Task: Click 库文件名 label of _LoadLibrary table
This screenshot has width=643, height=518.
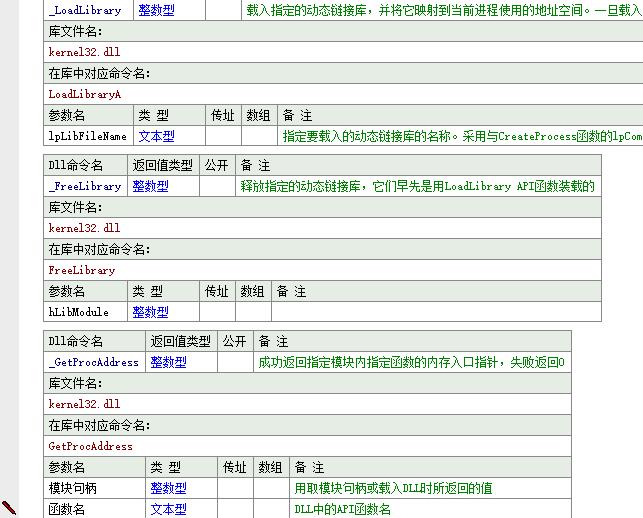Action: tap(75, 31)
